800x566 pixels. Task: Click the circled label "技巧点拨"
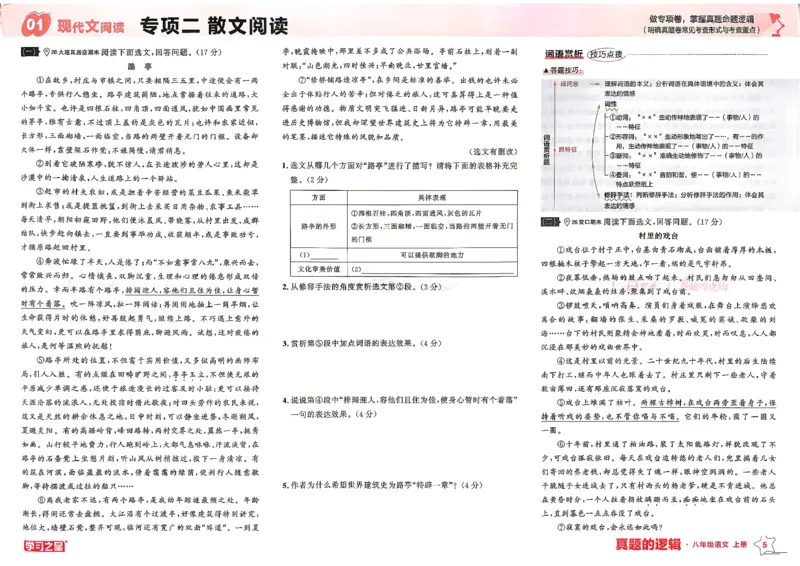click(606, 54)
